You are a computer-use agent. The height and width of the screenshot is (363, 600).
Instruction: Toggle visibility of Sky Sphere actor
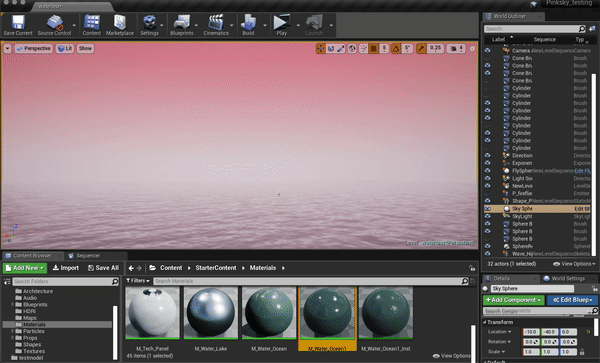click(x=488, y=209)
